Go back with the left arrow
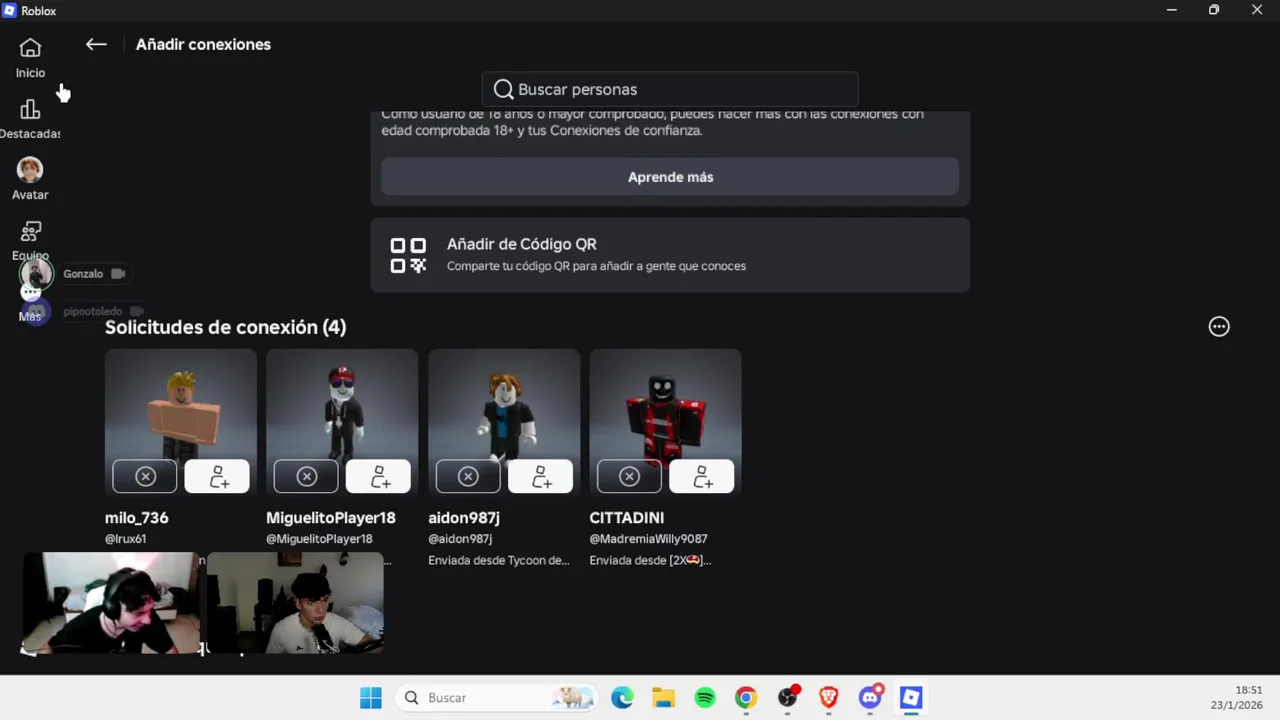The image size is (1280, 720). (x=96, y=44)
